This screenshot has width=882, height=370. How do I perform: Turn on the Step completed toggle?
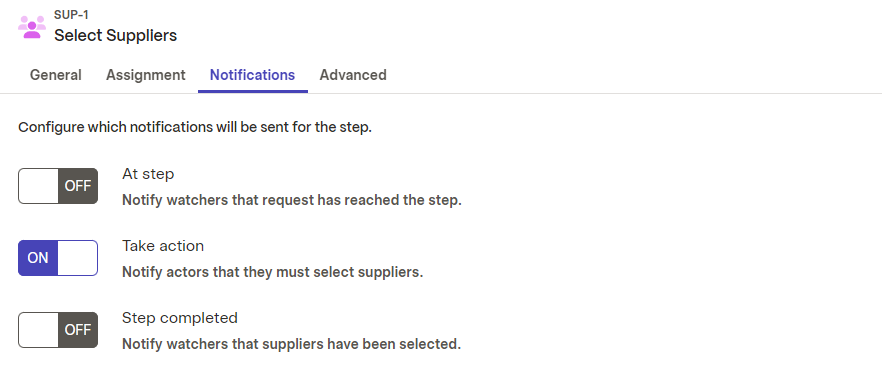tap(58, 330)
